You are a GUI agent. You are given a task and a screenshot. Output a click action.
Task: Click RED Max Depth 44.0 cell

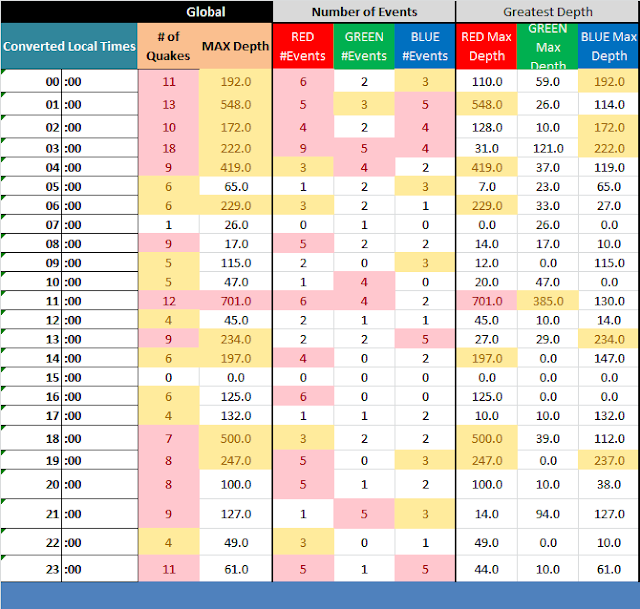coord(486,569)
